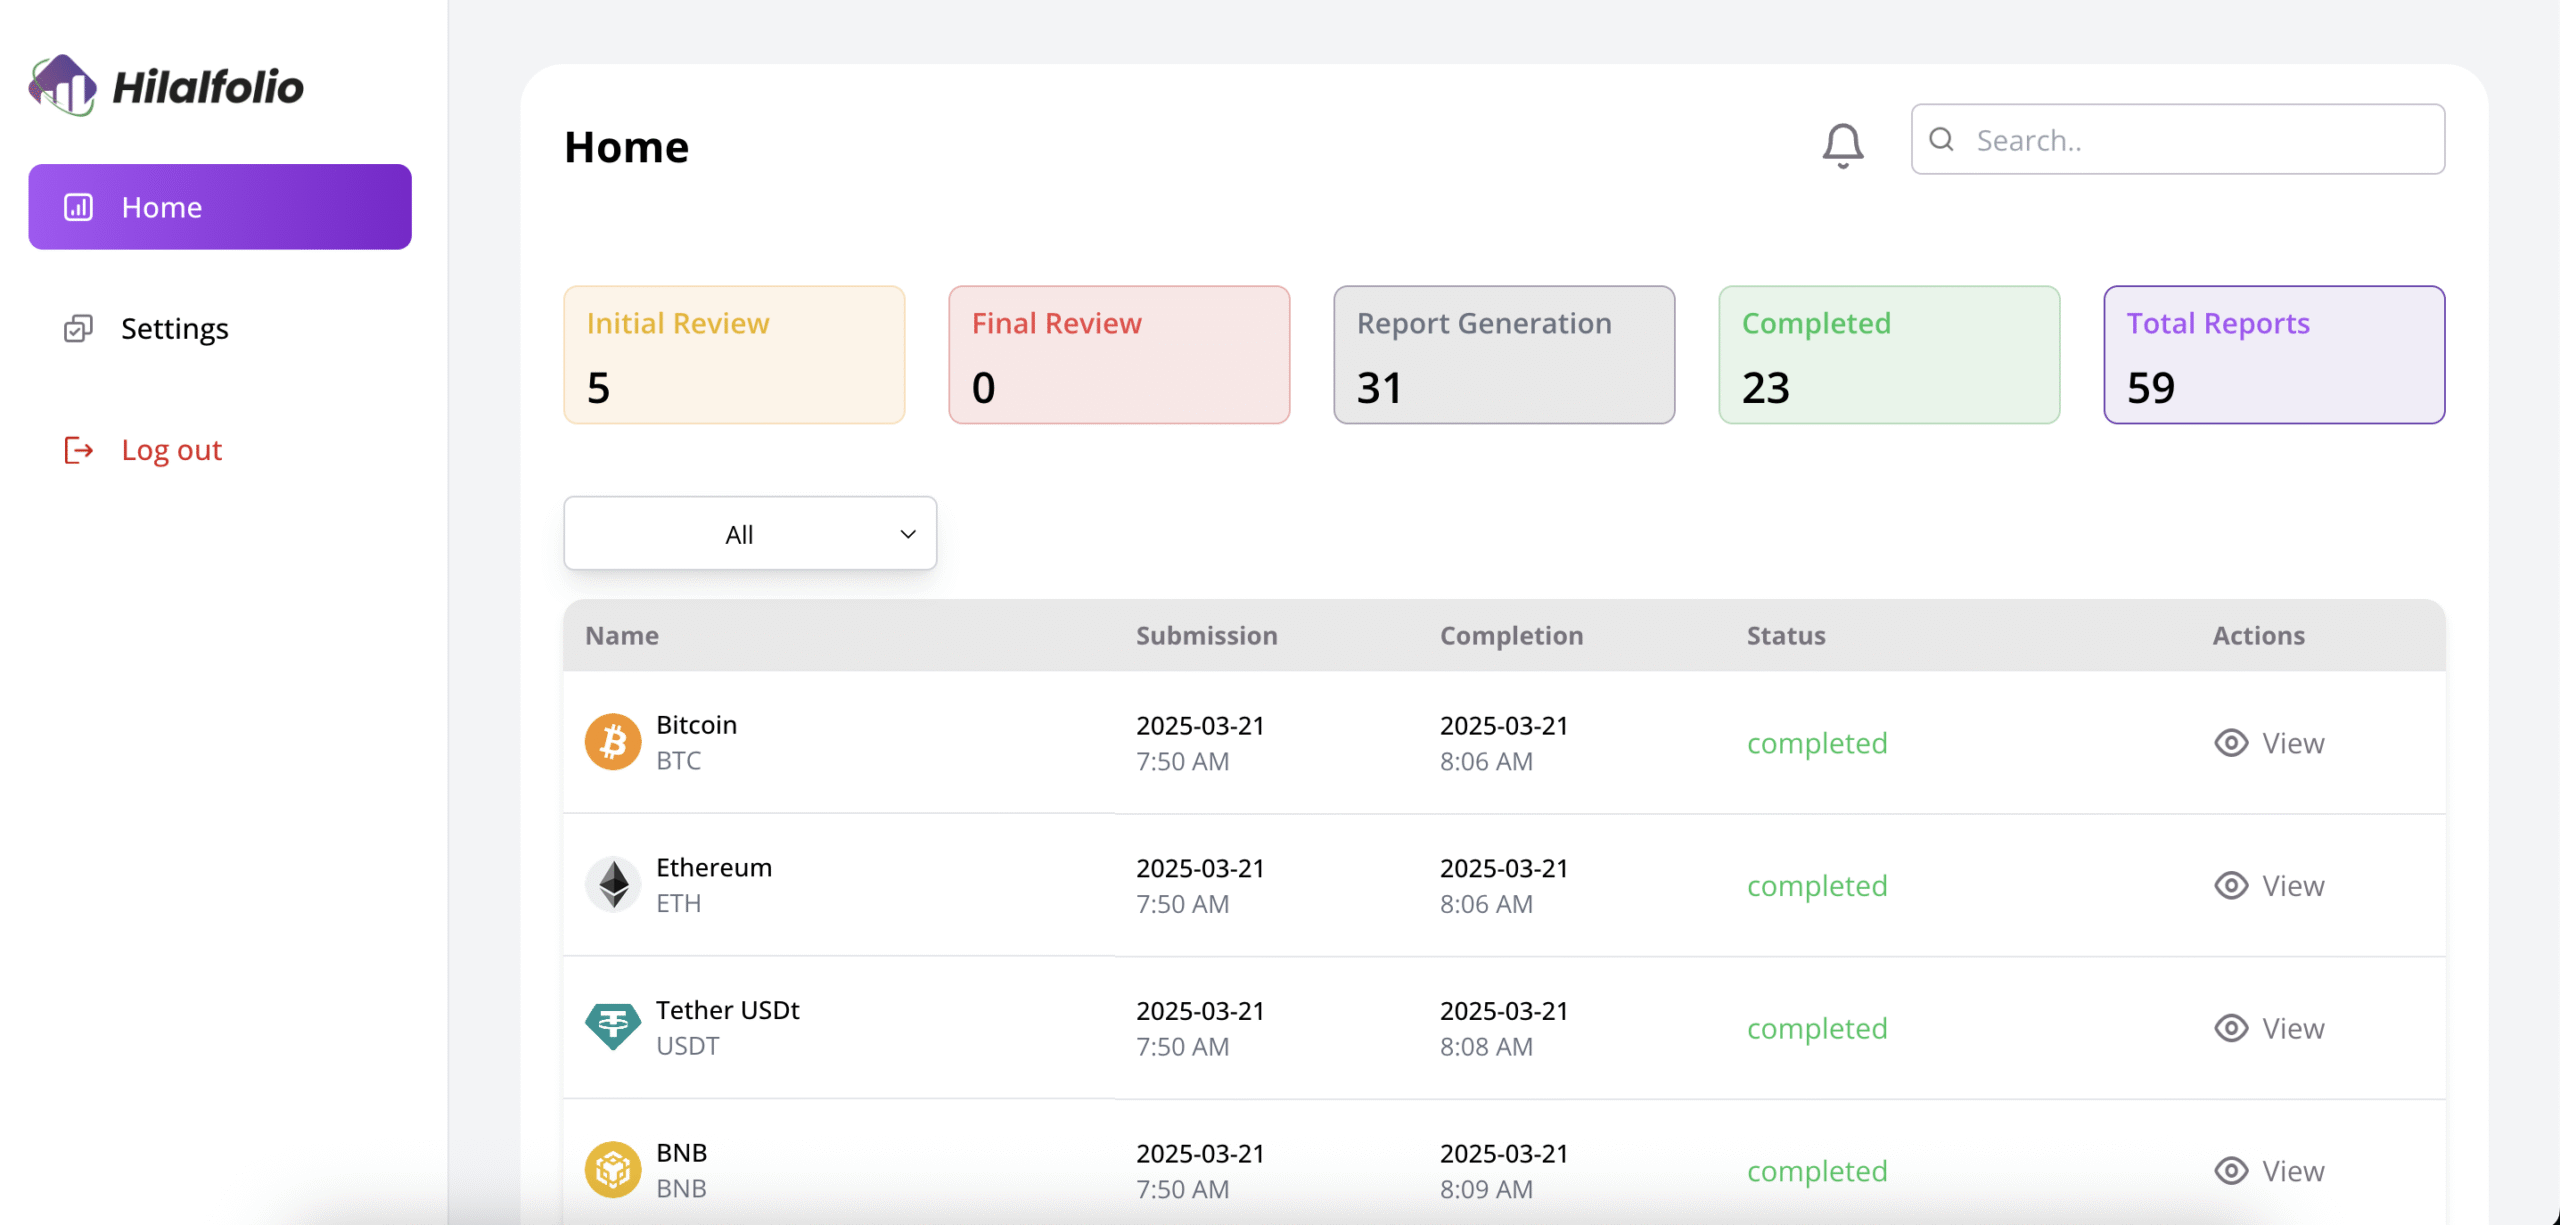
Task: View the Tether USDt report
Action: pos(2269,1028)
